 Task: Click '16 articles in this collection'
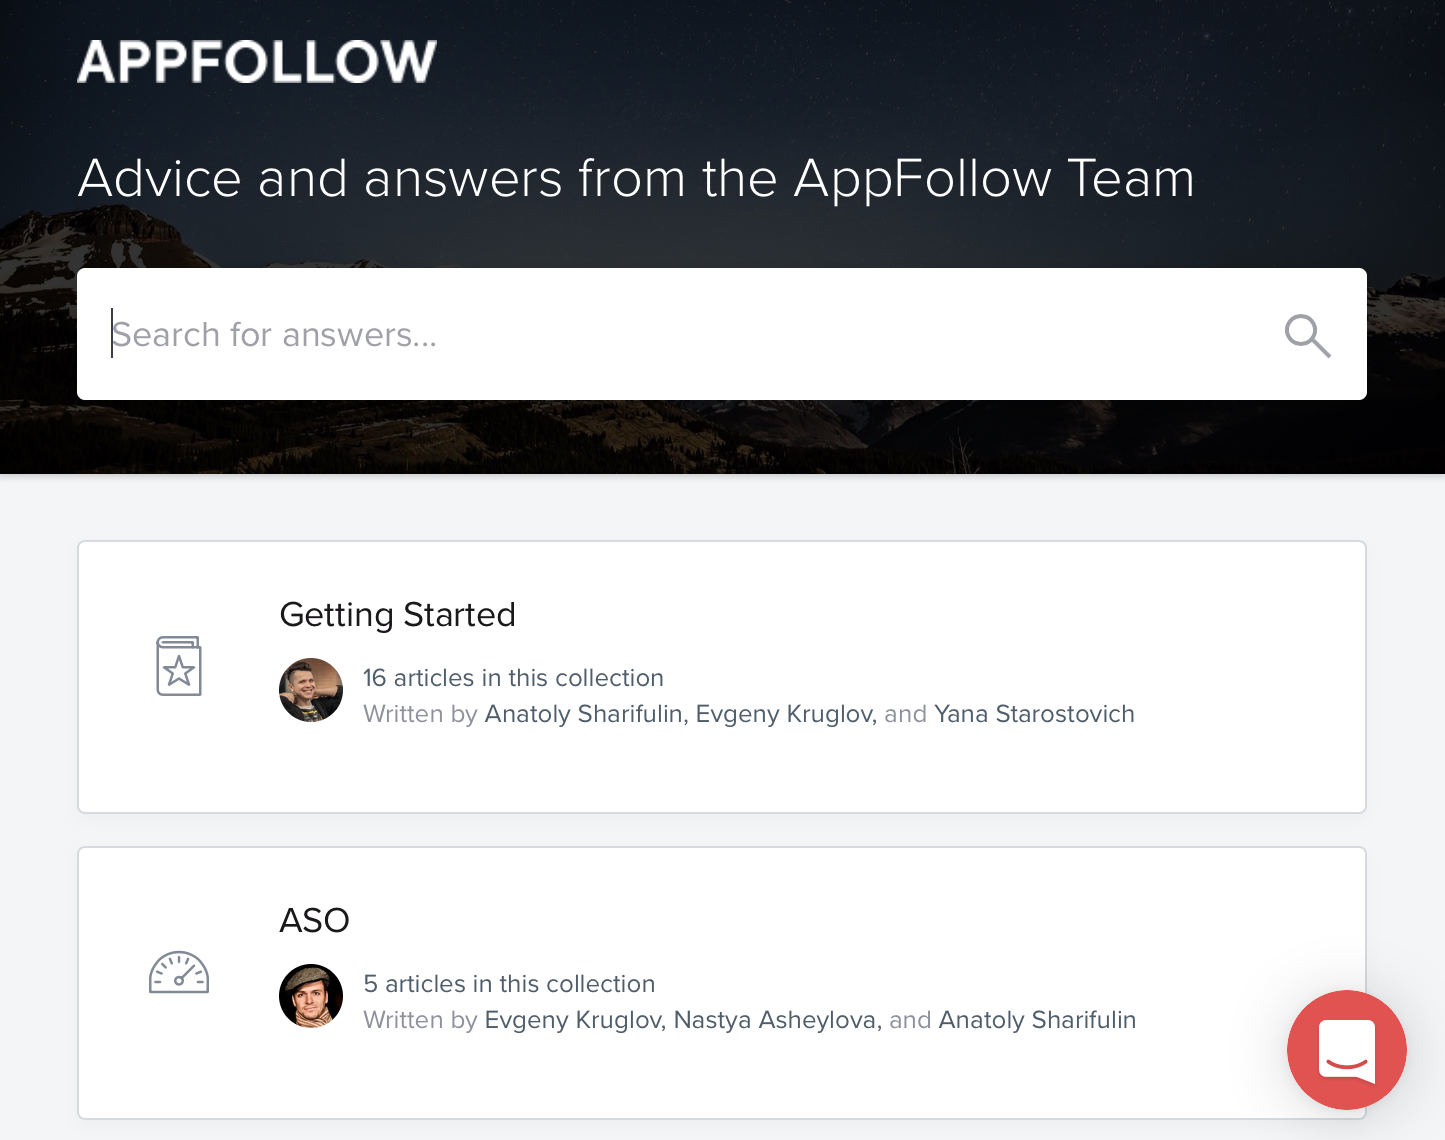tap(513, 678)
